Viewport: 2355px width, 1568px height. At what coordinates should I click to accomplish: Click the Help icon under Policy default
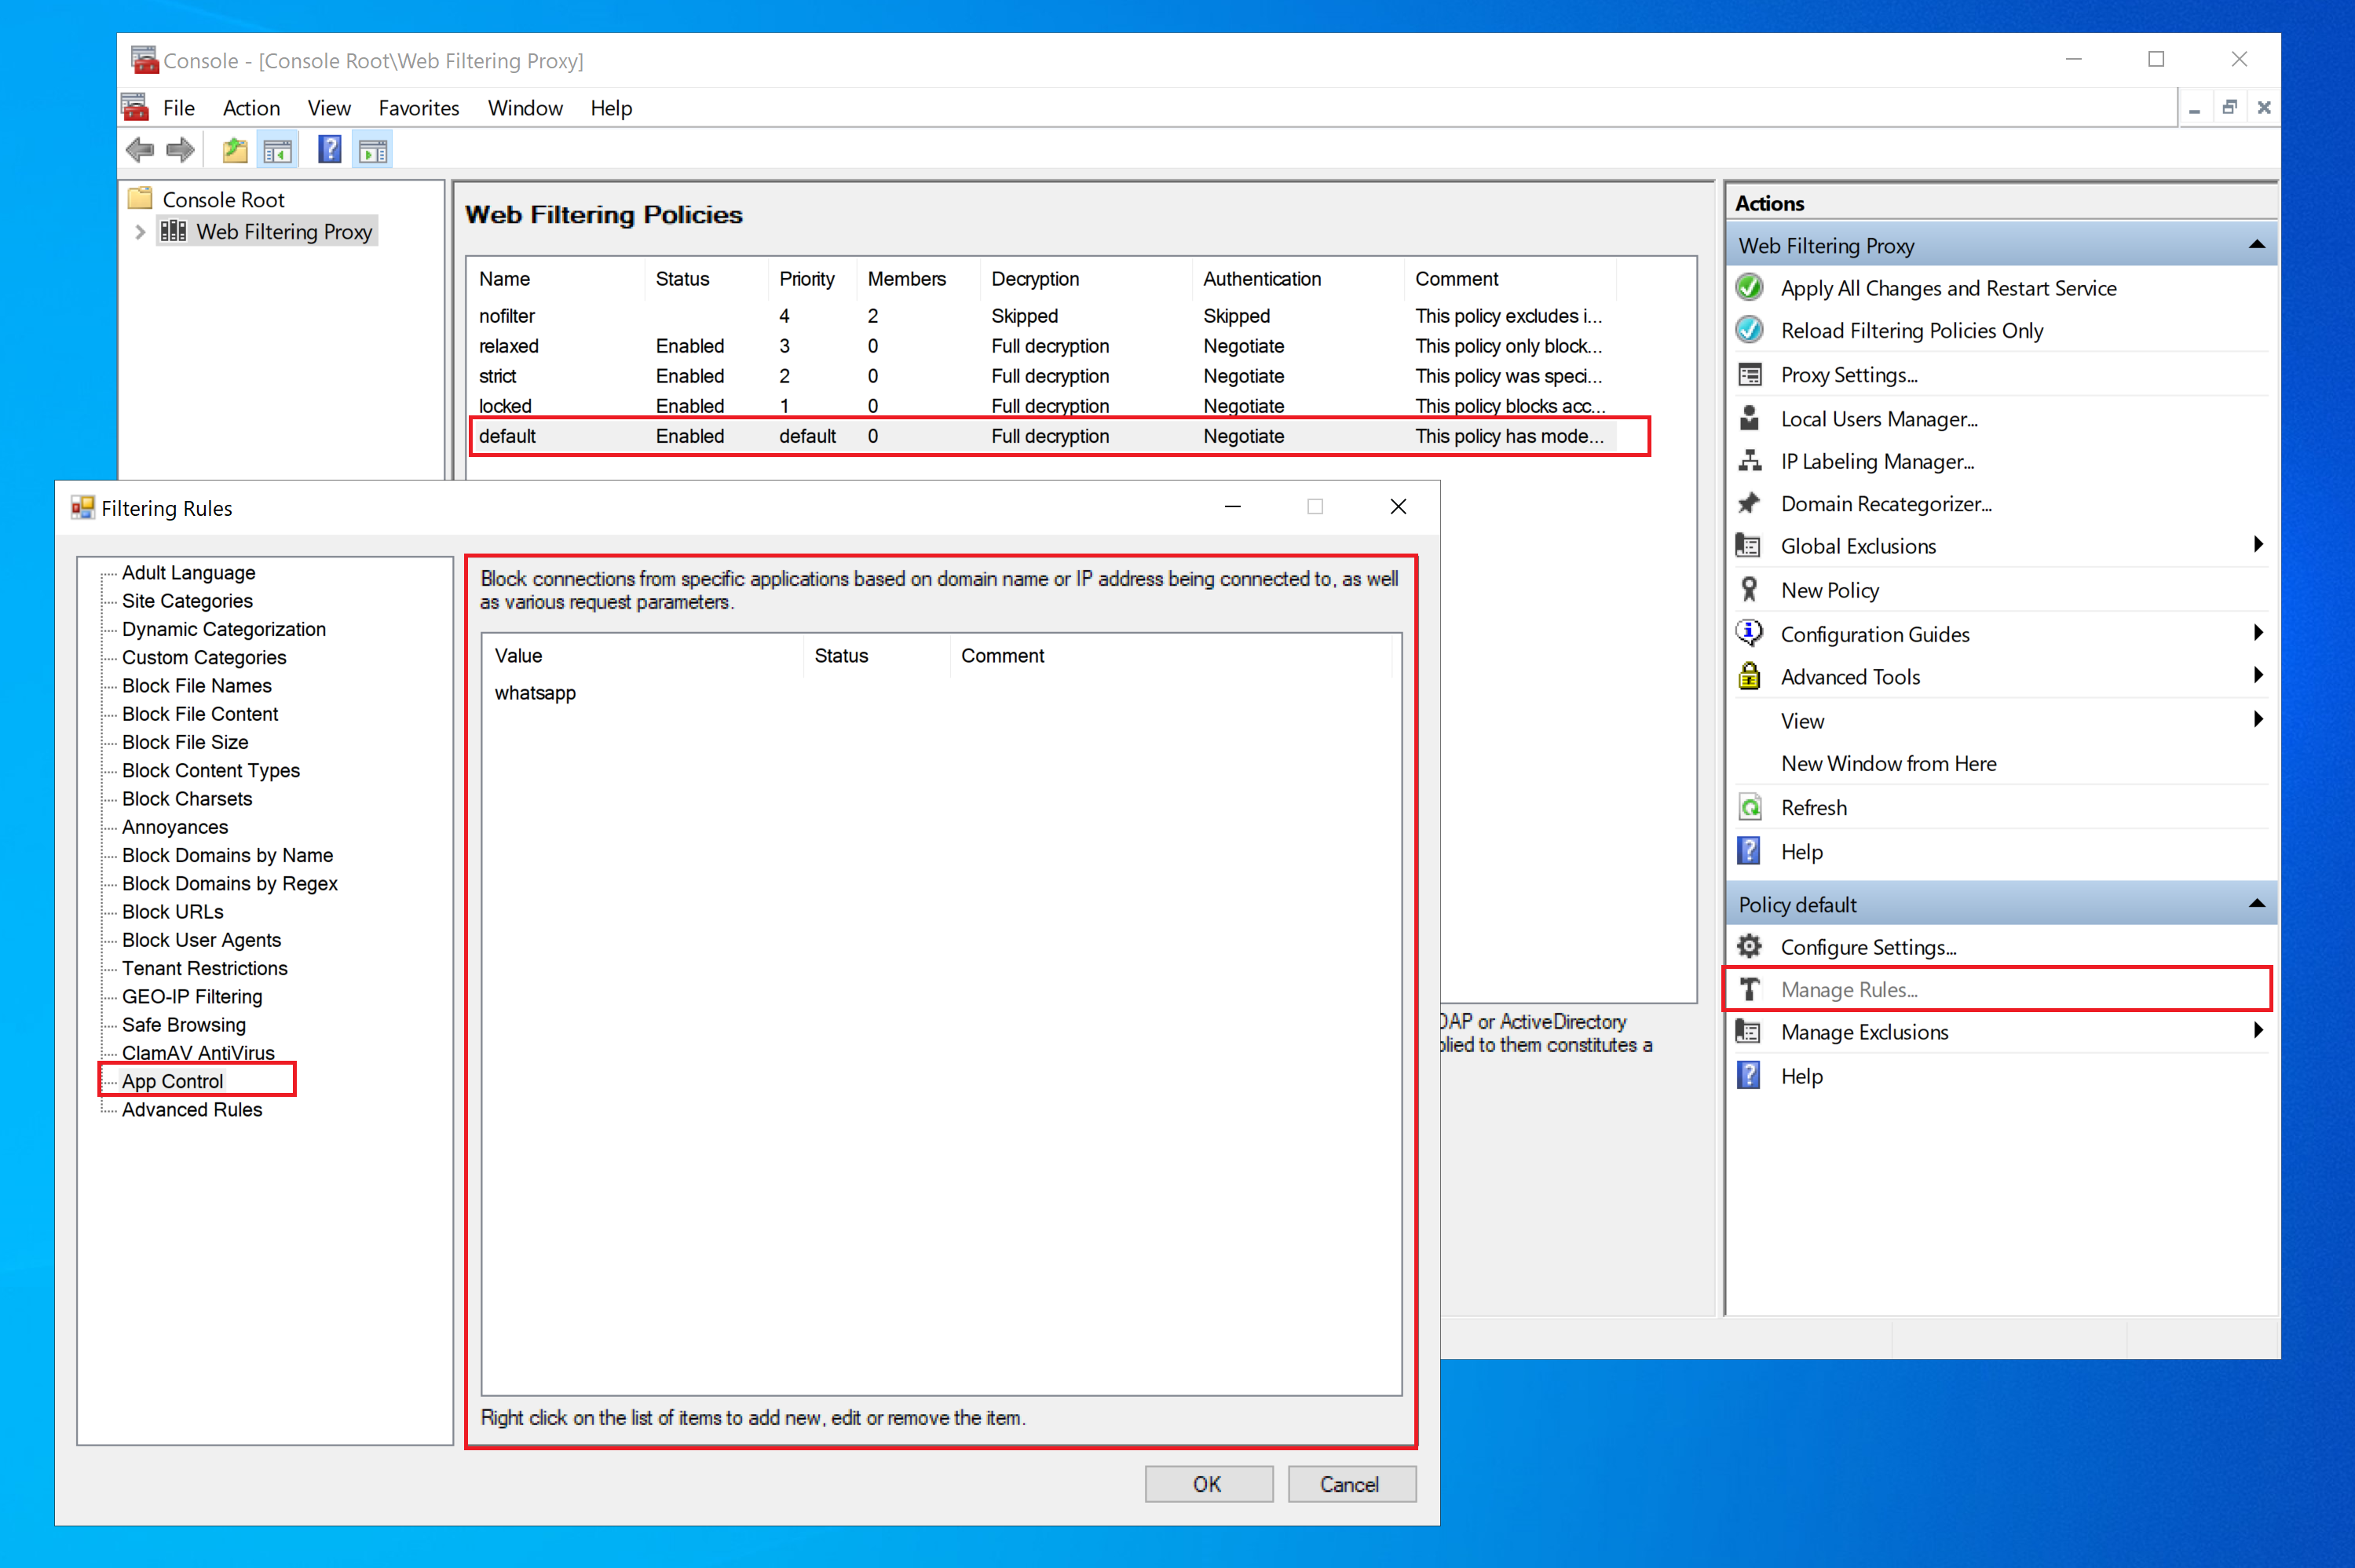pos(1749,1076)
